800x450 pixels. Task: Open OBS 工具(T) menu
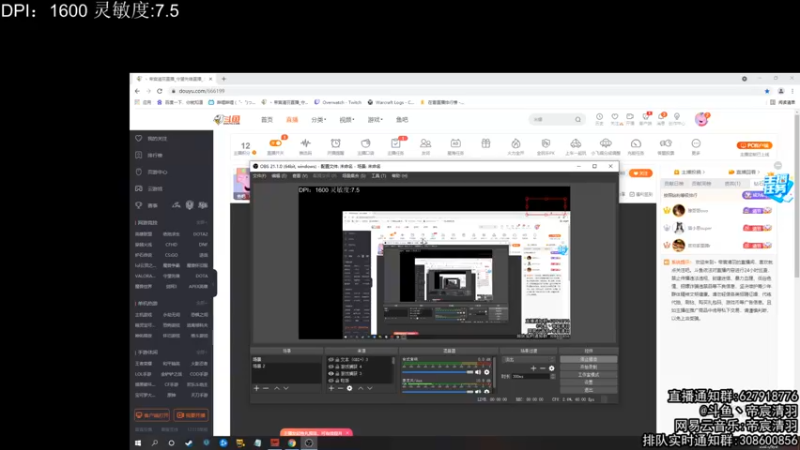[379, 176]
